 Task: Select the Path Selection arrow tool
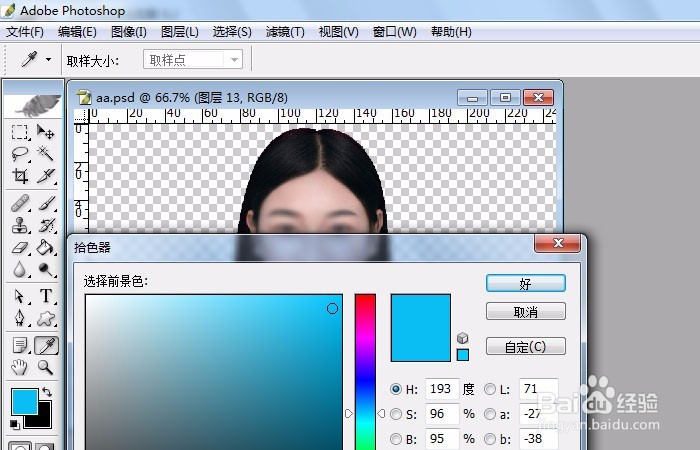click(20, 296)
